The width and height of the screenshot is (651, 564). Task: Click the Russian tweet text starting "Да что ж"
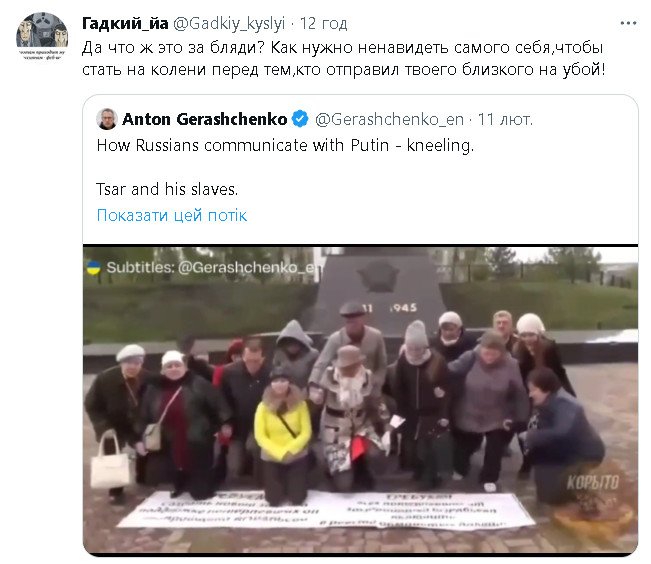click(x=343, y=59)
